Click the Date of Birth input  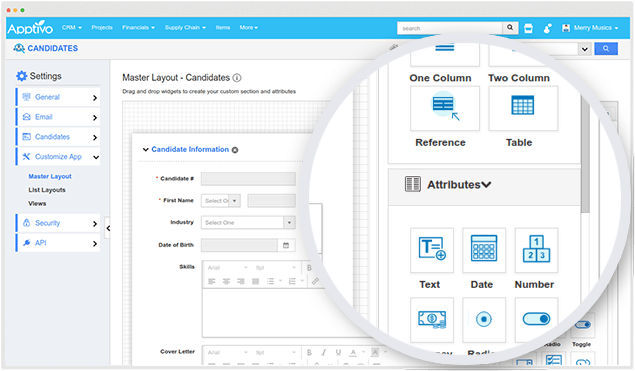pos(239,245)
